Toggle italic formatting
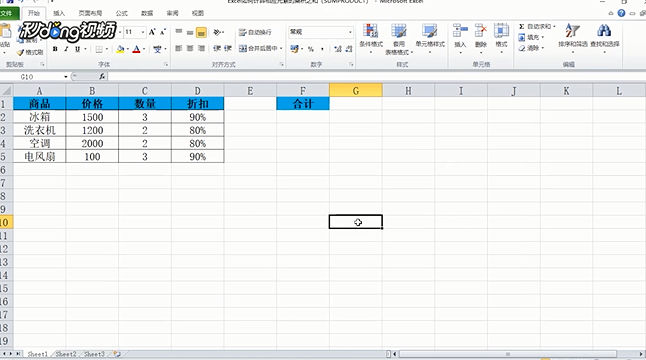This screenshot has height=360, width=646. tap(66, 49)
